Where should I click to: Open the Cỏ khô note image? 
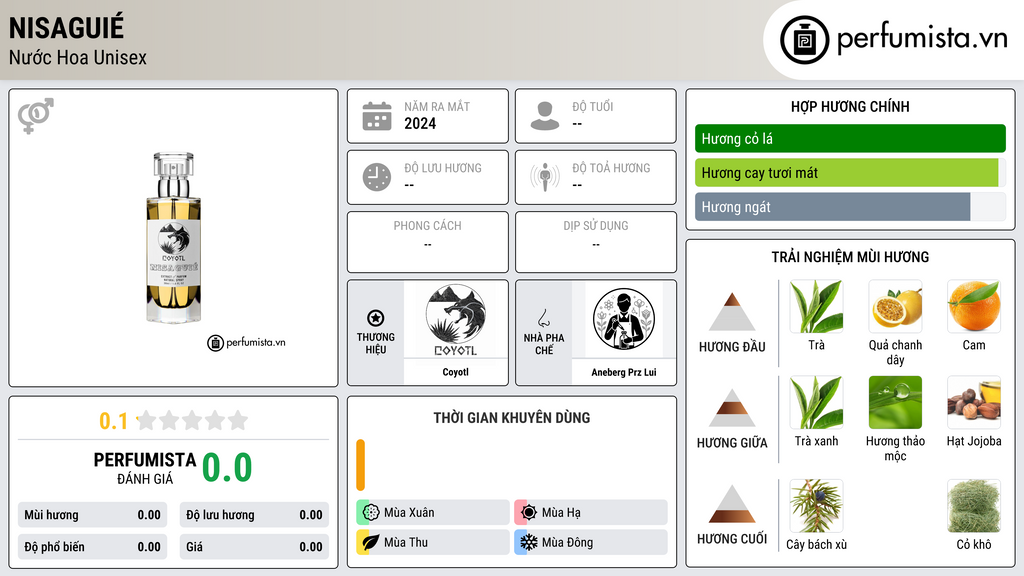pyautogui.click(x=974, y=506)
